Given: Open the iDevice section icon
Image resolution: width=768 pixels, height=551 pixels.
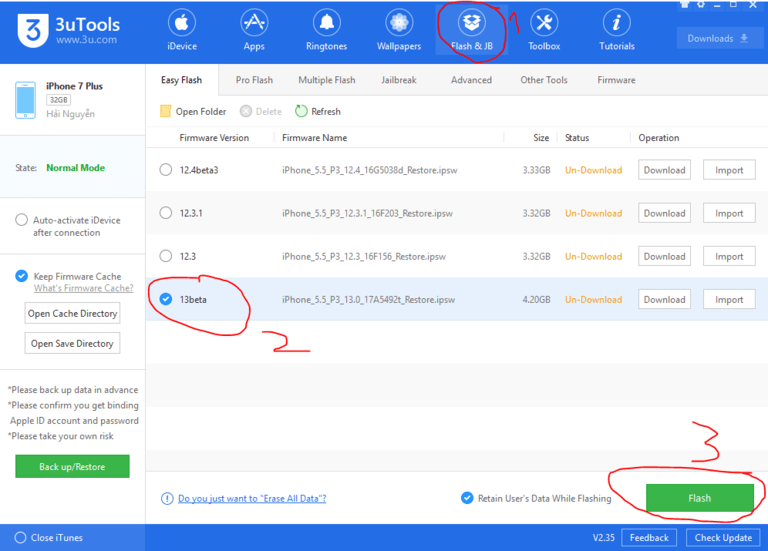Looking at the screenshot, I should [x=181, y=24].
